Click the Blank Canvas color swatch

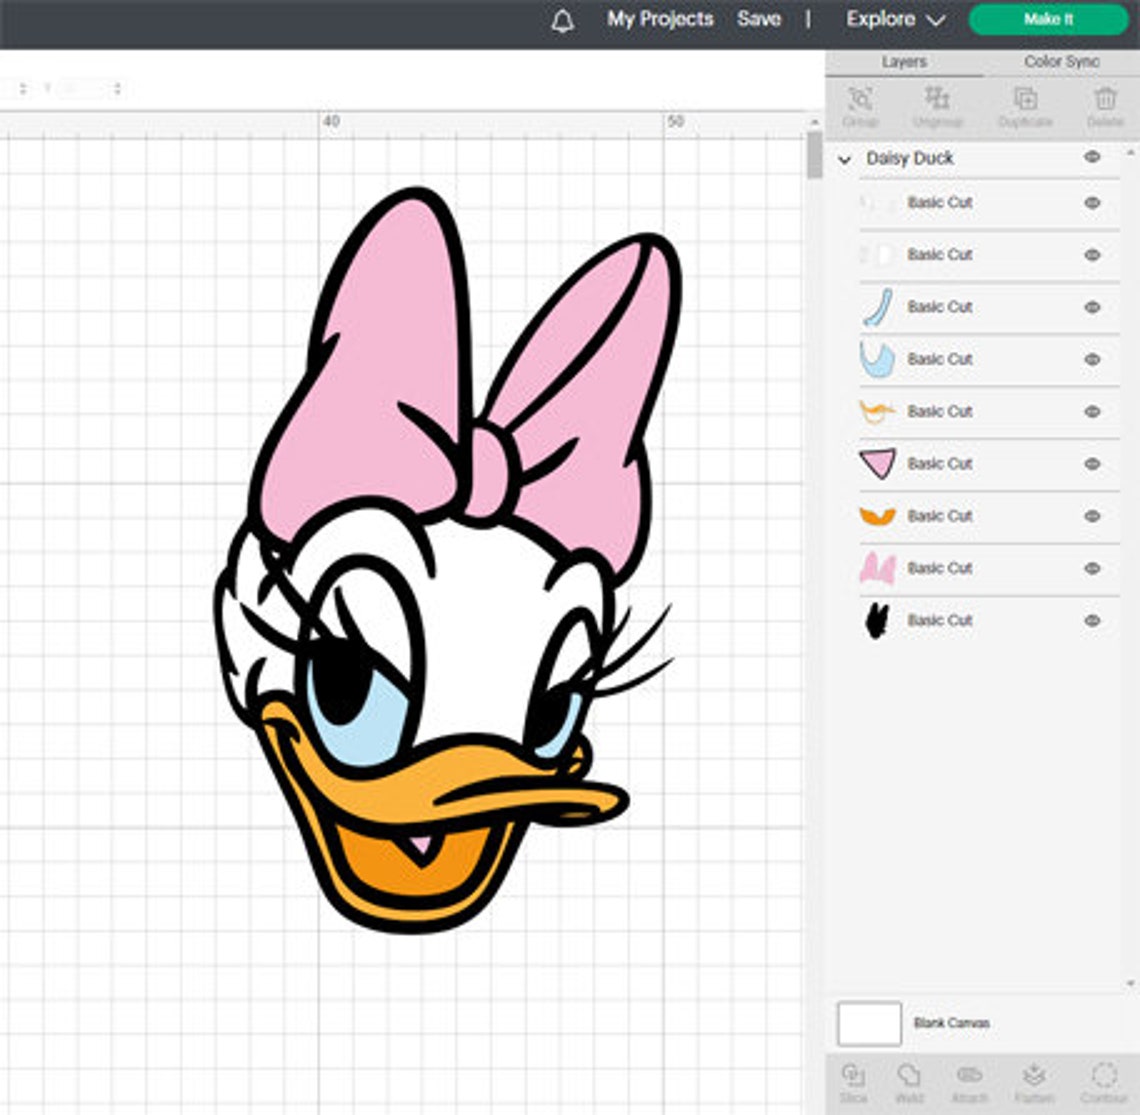[x=868, y=1023]
